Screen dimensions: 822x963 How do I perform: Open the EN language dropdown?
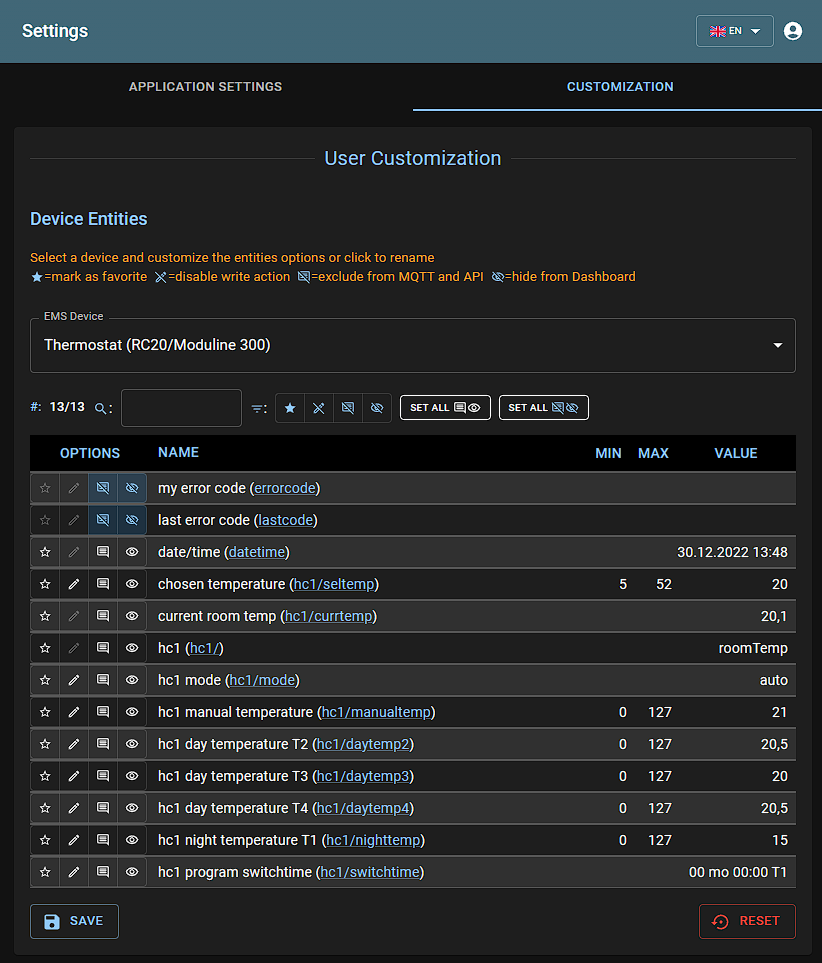(734, 31)
